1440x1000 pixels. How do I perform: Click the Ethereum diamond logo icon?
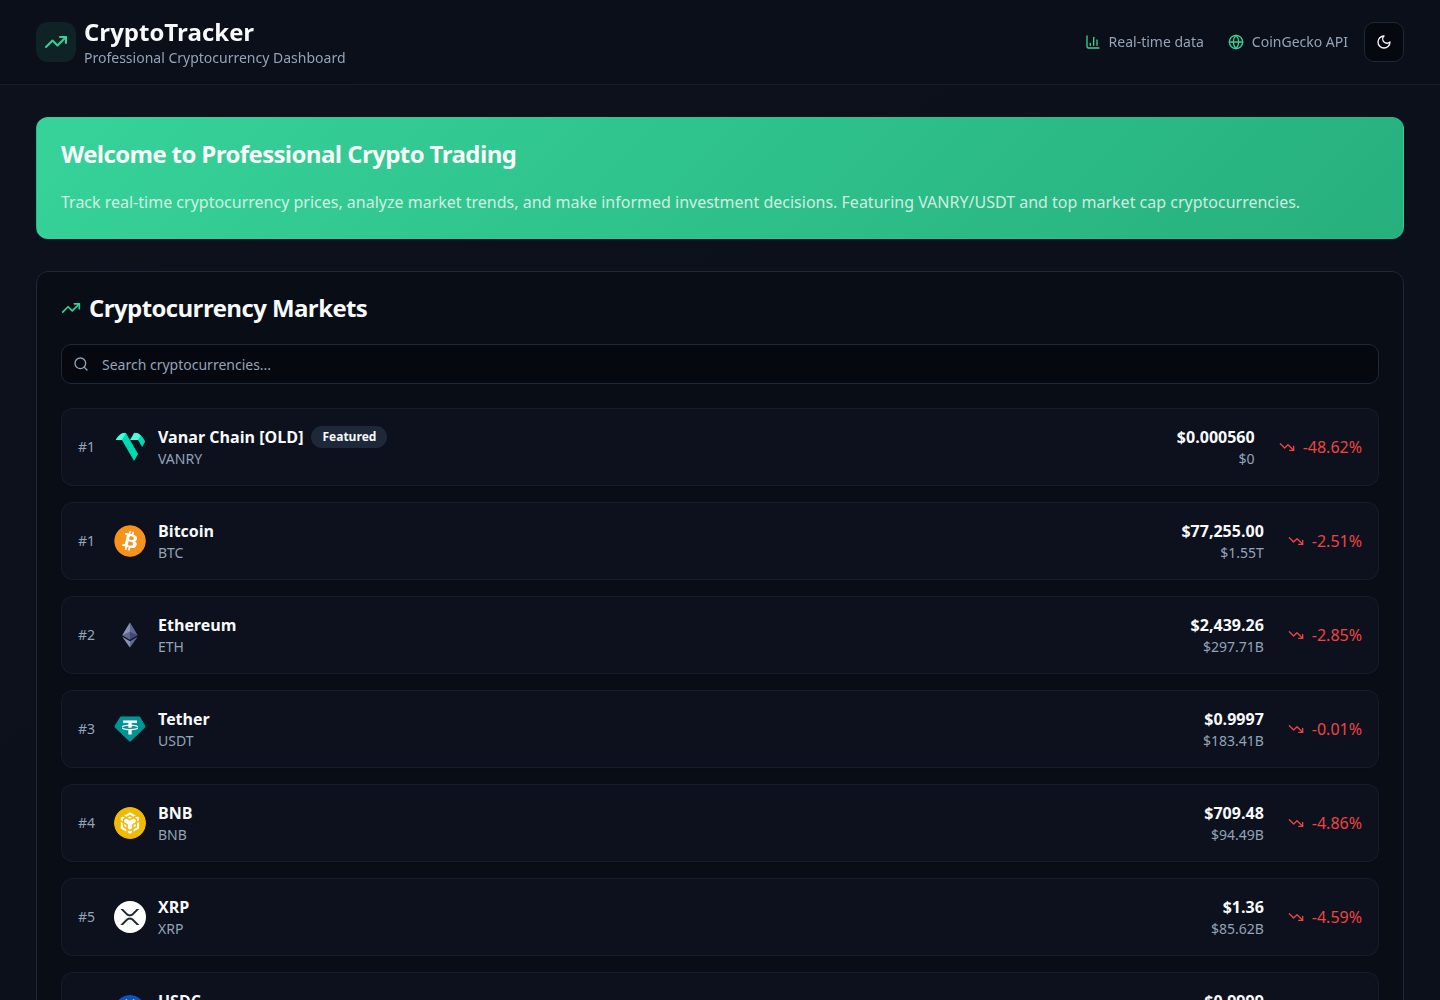tap(130, 635)
